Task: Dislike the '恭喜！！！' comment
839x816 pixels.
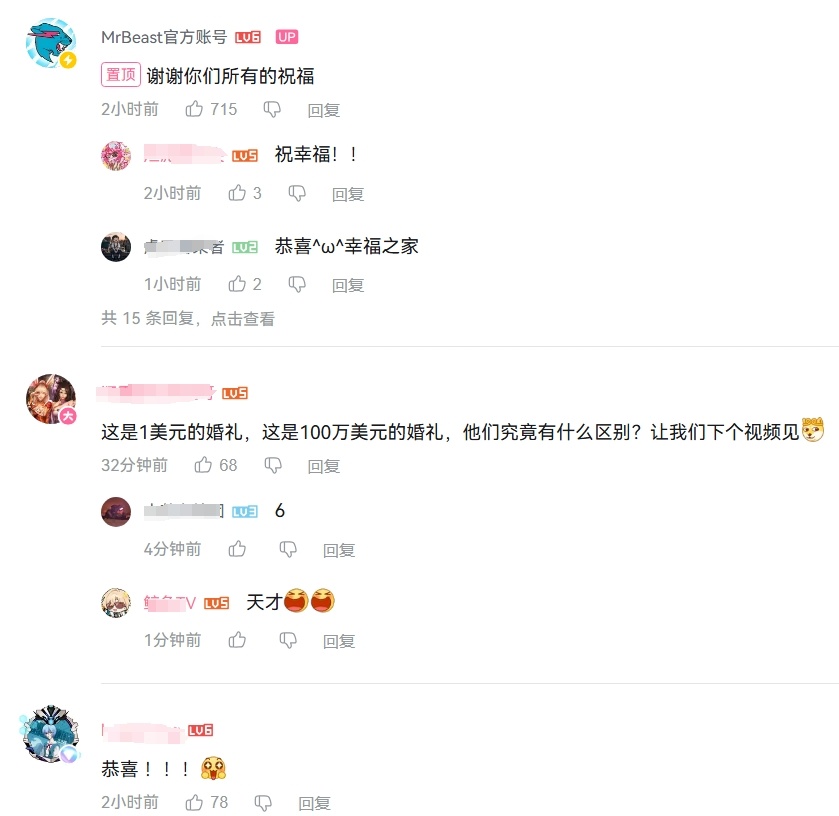Action: coord(263,803)
